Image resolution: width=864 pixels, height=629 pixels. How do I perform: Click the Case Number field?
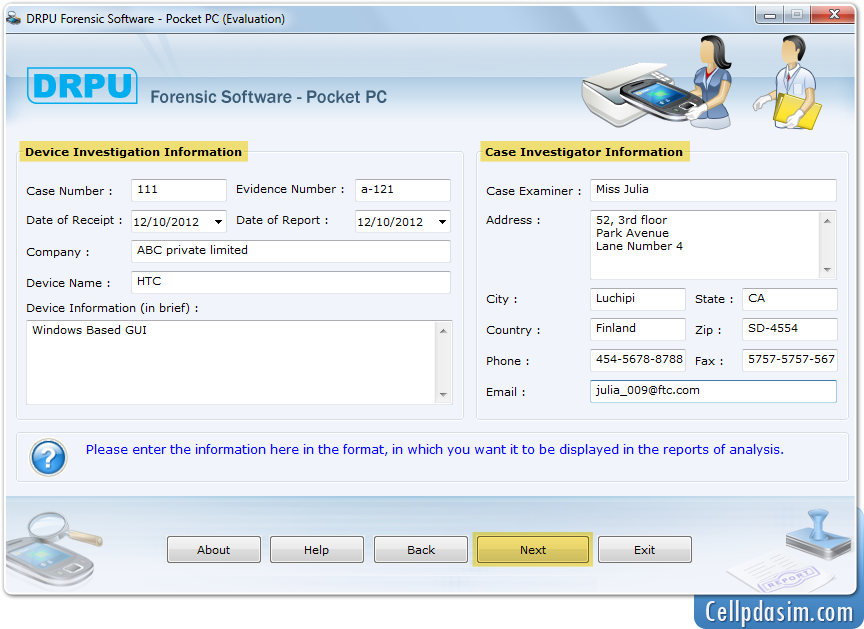[179, 190]
